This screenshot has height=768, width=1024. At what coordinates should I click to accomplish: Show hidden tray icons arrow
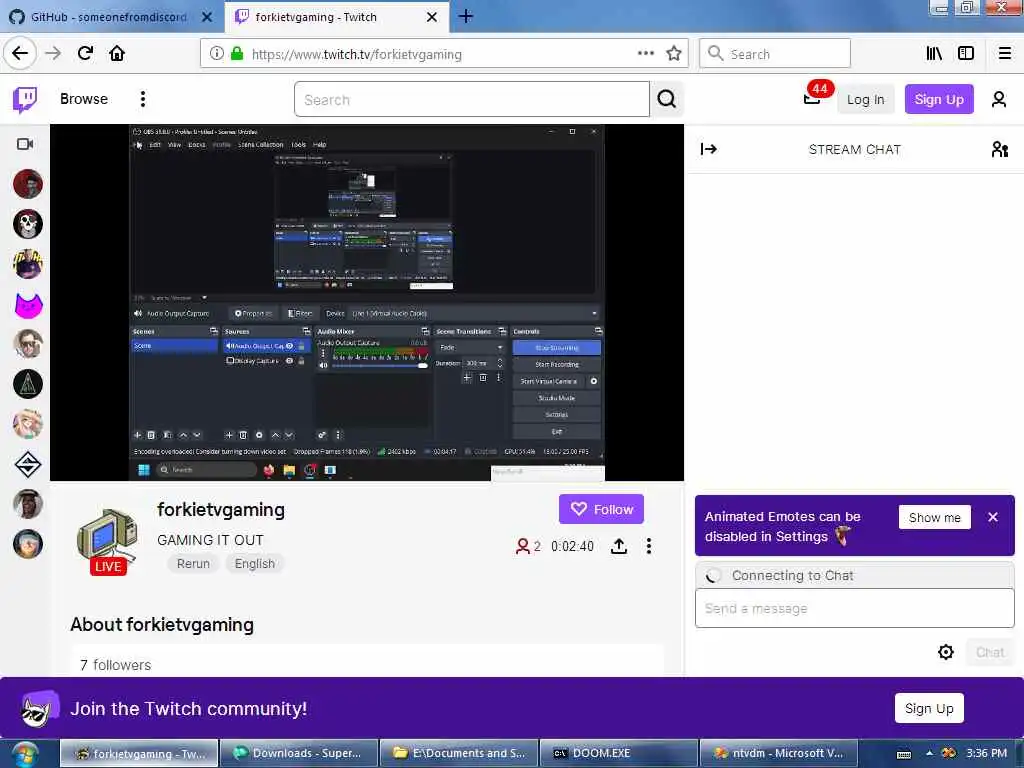929,754
